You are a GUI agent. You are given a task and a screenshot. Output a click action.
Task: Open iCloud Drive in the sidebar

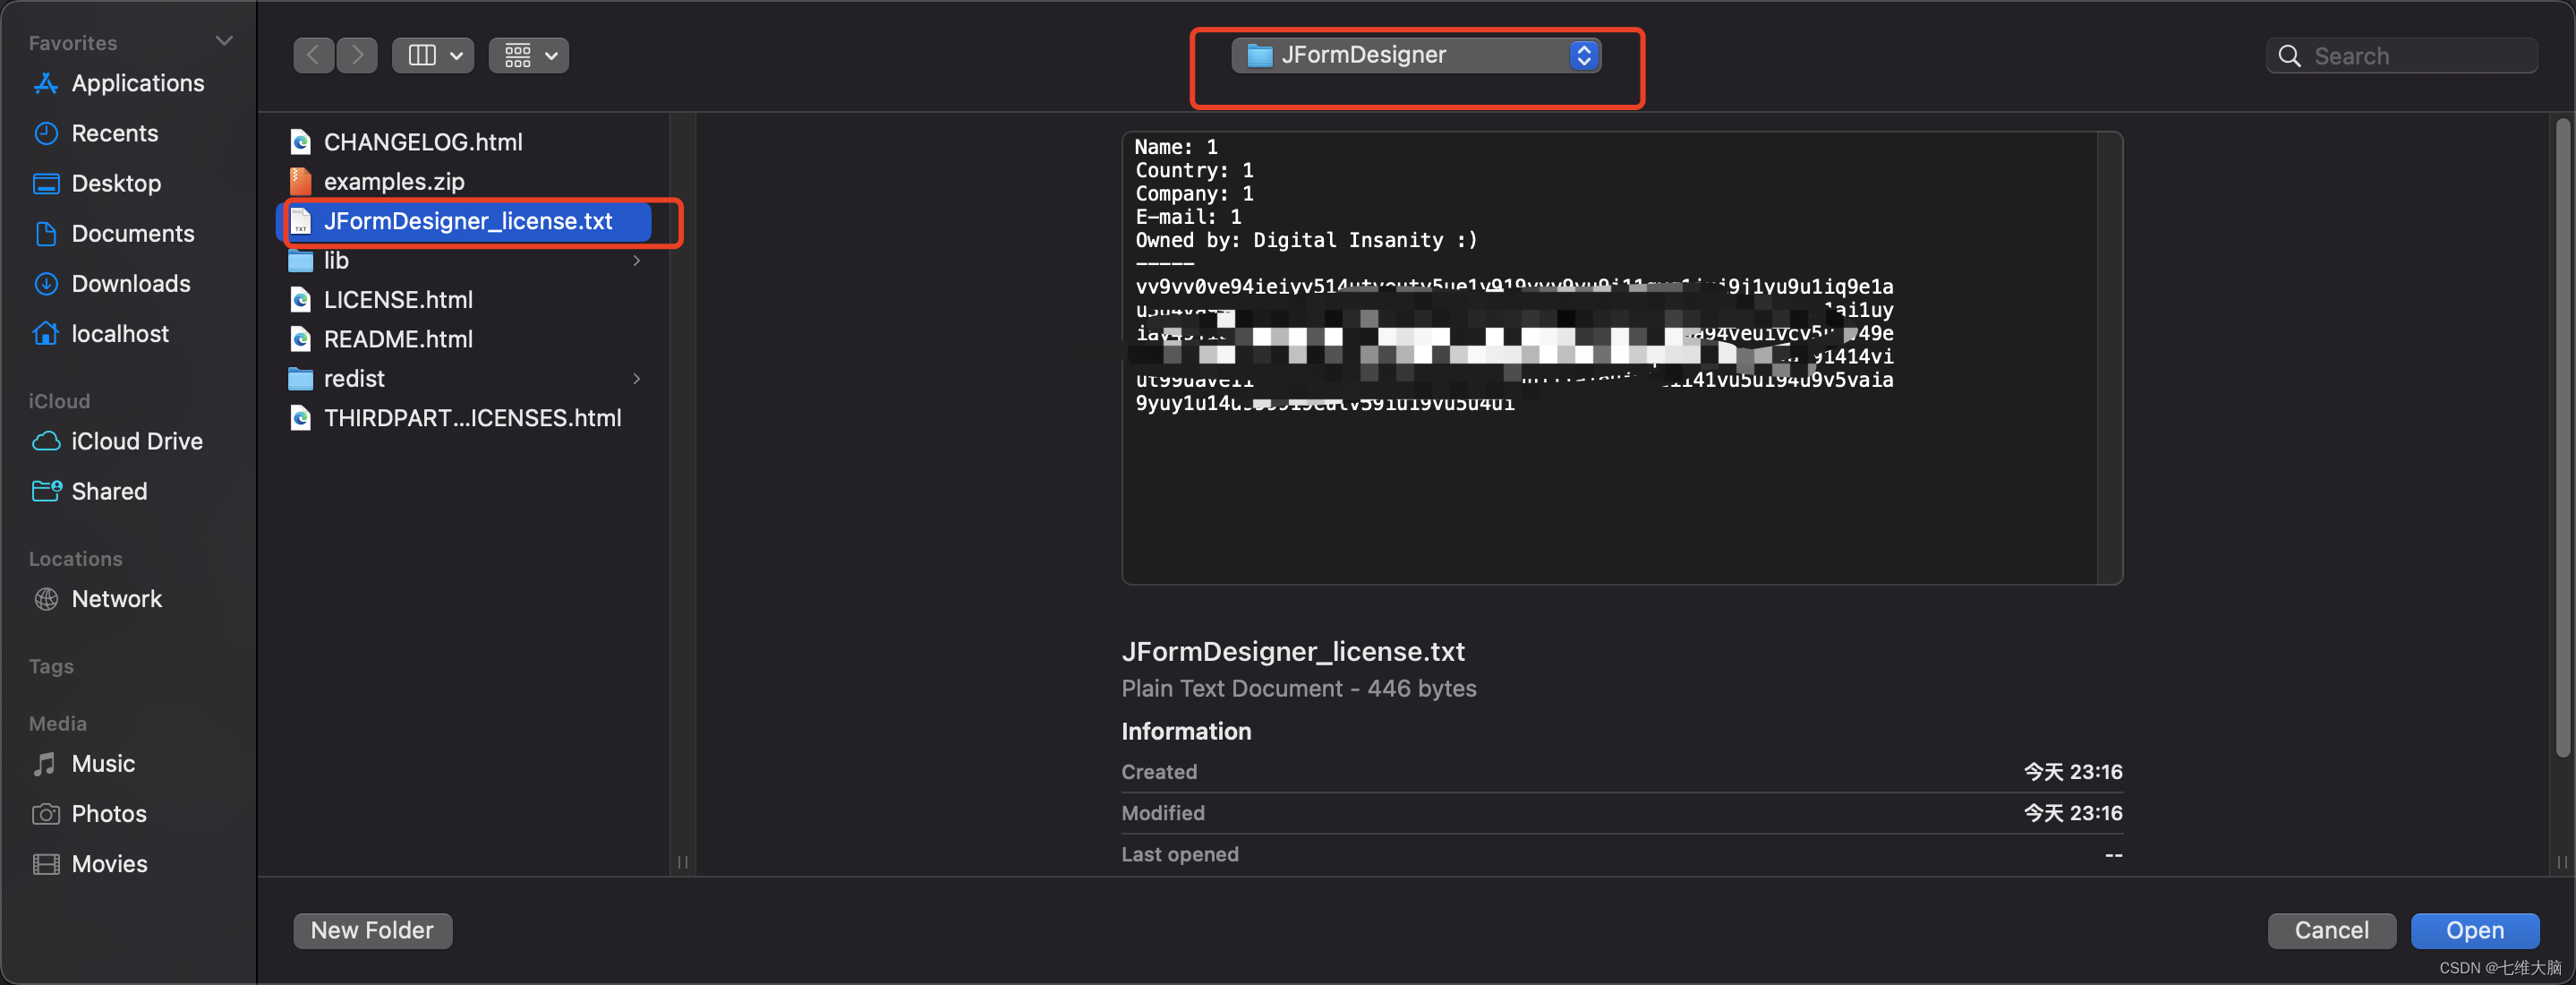(x=117, y=441)
